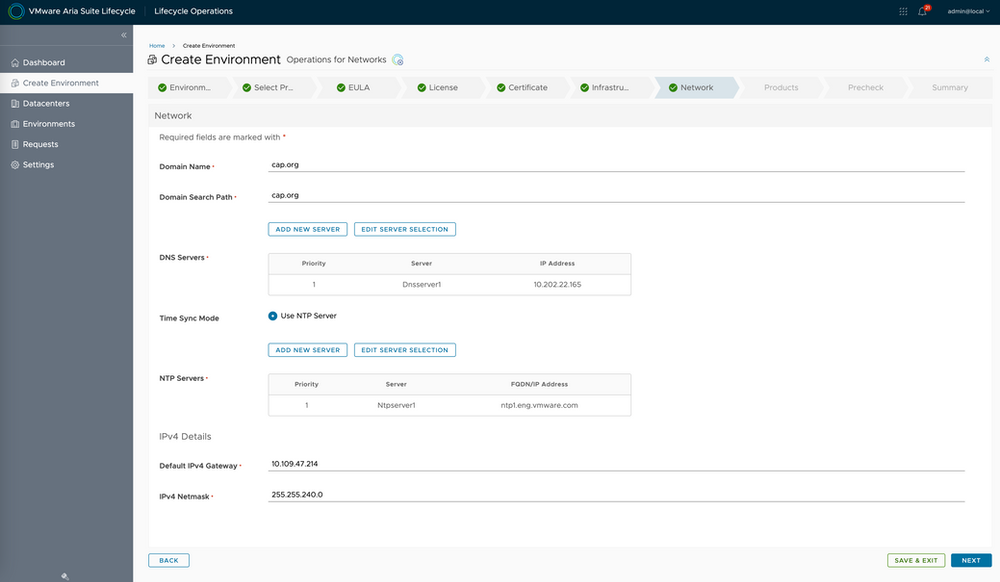Screen dimensions: 1000x582
Task: Collapse the sidebar with double-chevron icon
Action: [124, 35]
